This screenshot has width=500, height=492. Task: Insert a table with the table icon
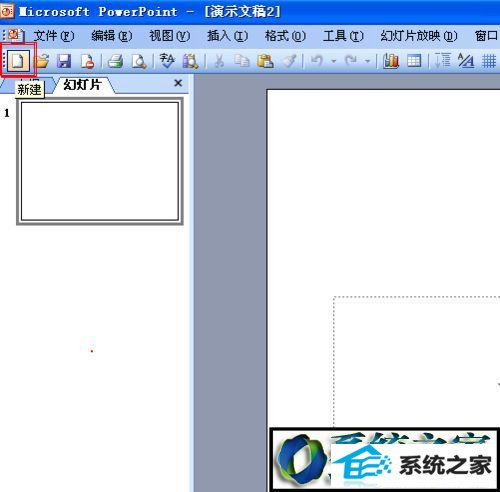point(414,61)
